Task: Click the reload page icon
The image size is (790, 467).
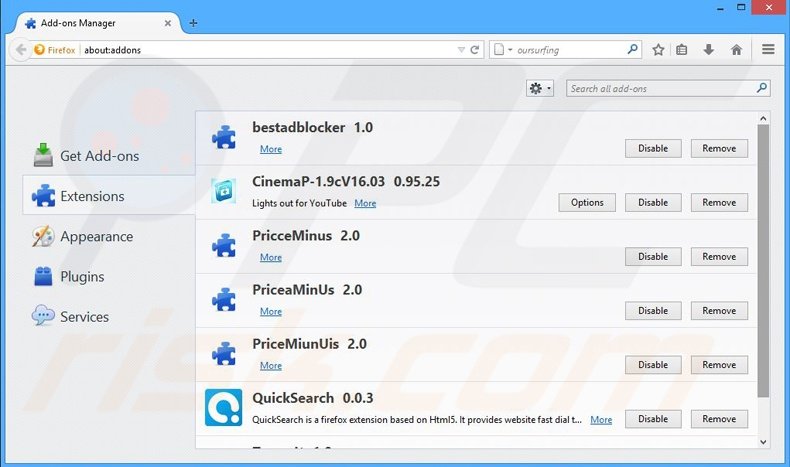Action: (x=475, y=49)
